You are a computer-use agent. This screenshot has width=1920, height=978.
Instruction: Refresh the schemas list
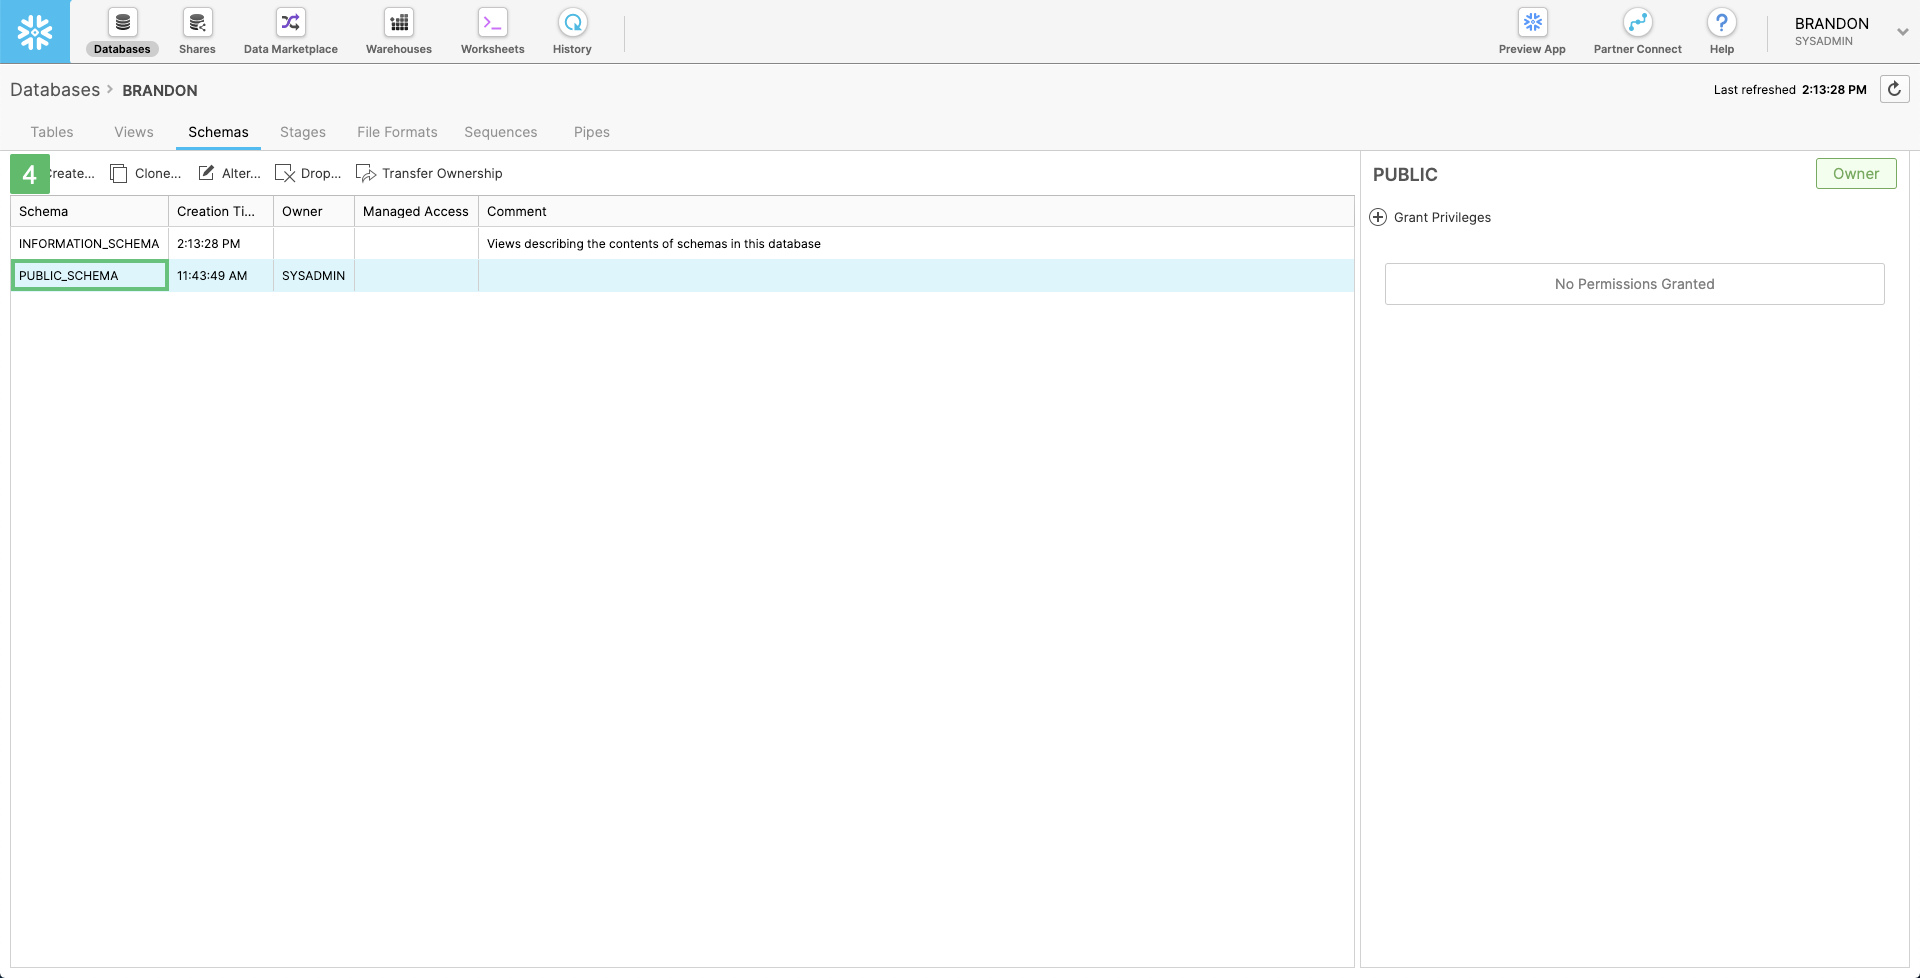(1894, 89)
